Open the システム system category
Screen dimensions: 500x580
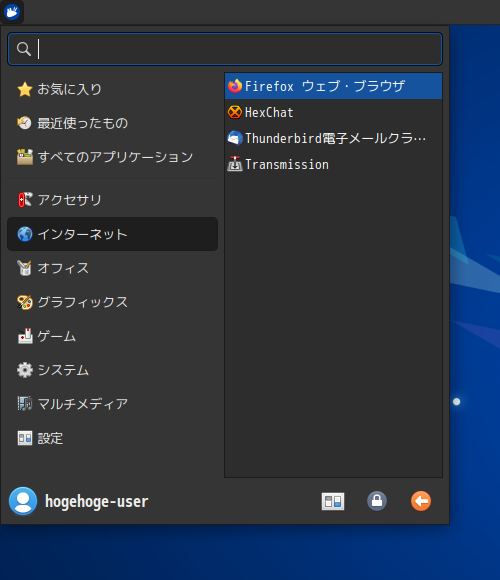pos(112,370)
